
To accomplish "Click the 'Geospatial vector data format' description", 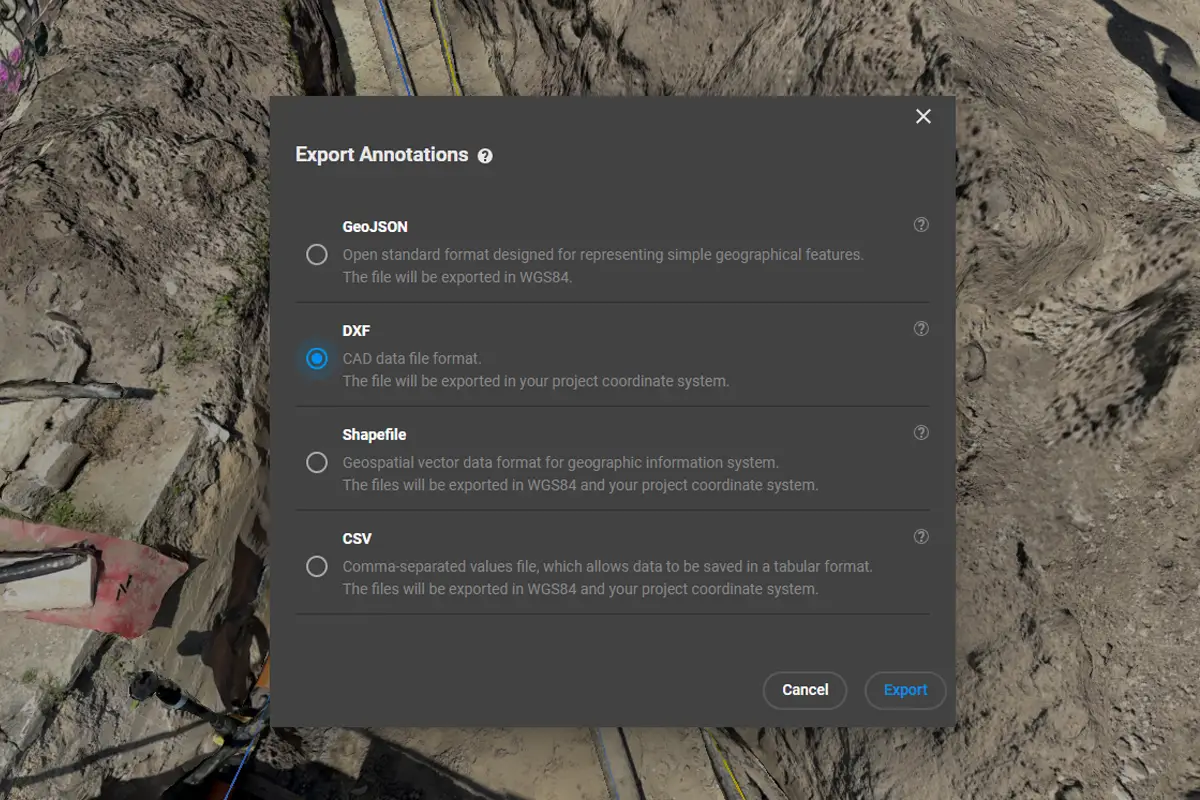I will click(x=560, y=463).
